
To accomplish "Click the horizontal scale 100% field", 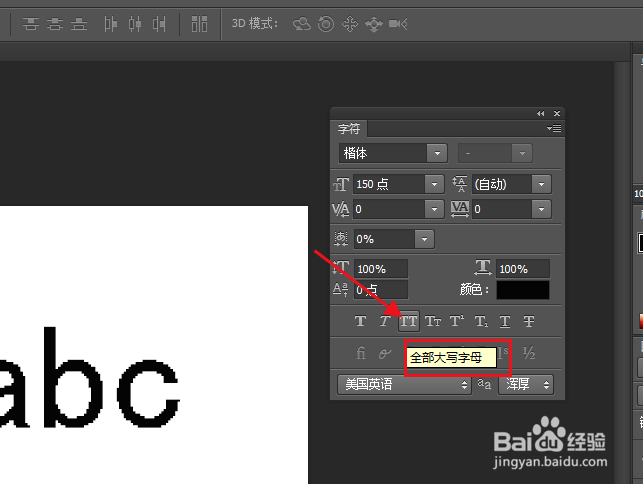I will 523,269.
